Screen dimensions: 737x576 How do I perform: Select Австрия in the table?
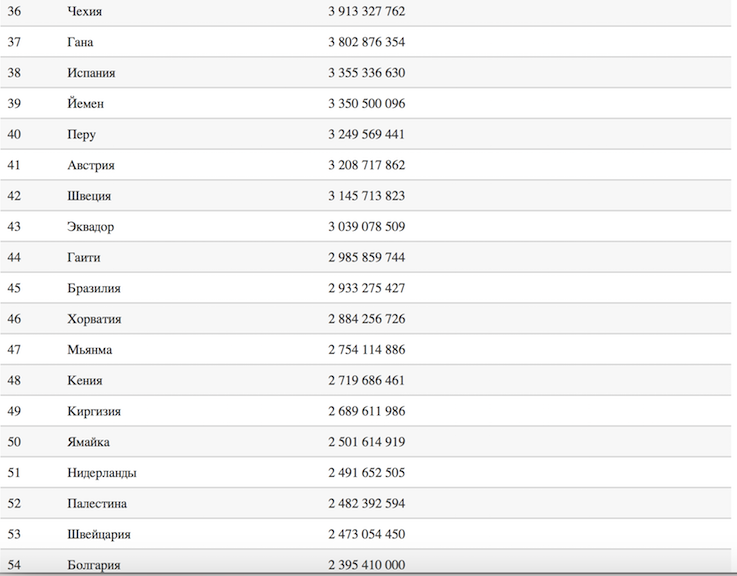[90, 165]
